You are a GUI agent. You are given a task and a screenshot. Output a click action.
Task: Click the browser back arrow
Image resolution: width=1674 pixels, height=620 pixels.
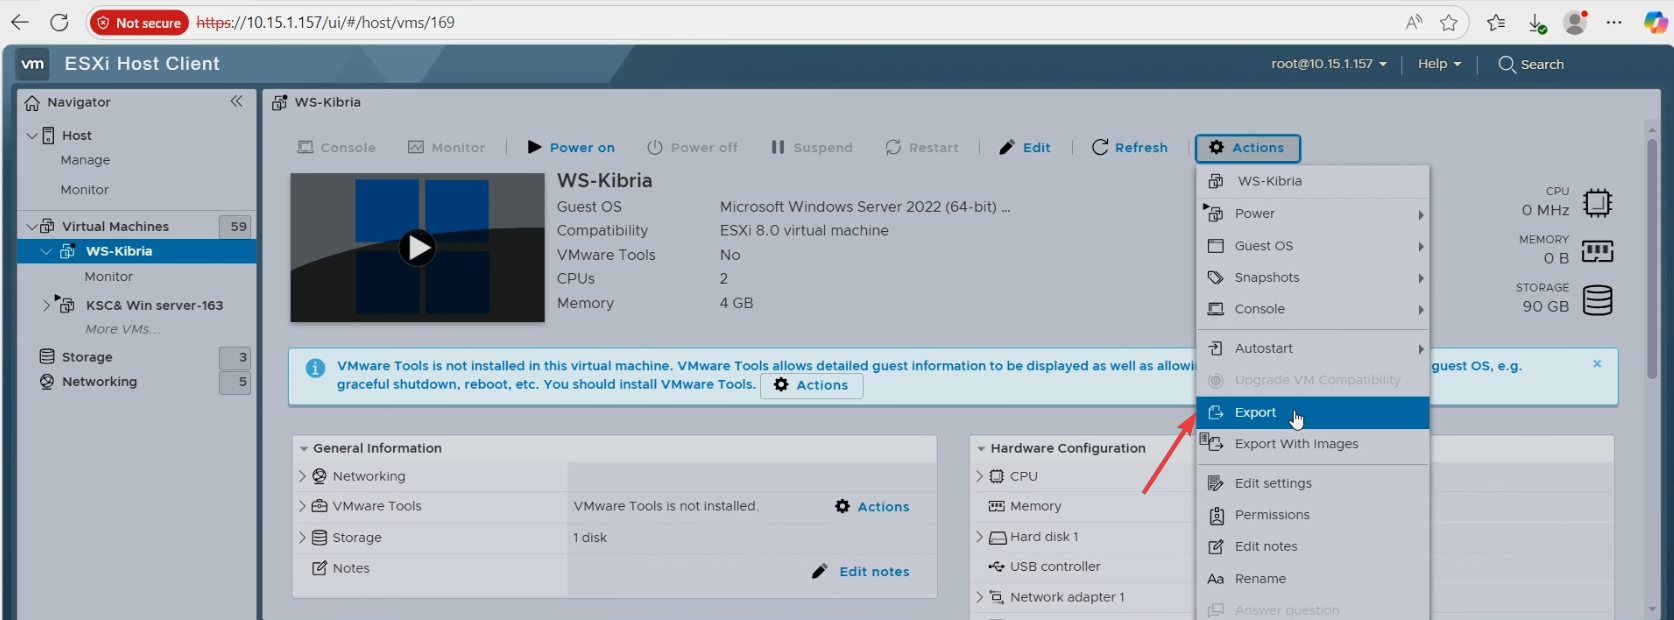(20, 22)
